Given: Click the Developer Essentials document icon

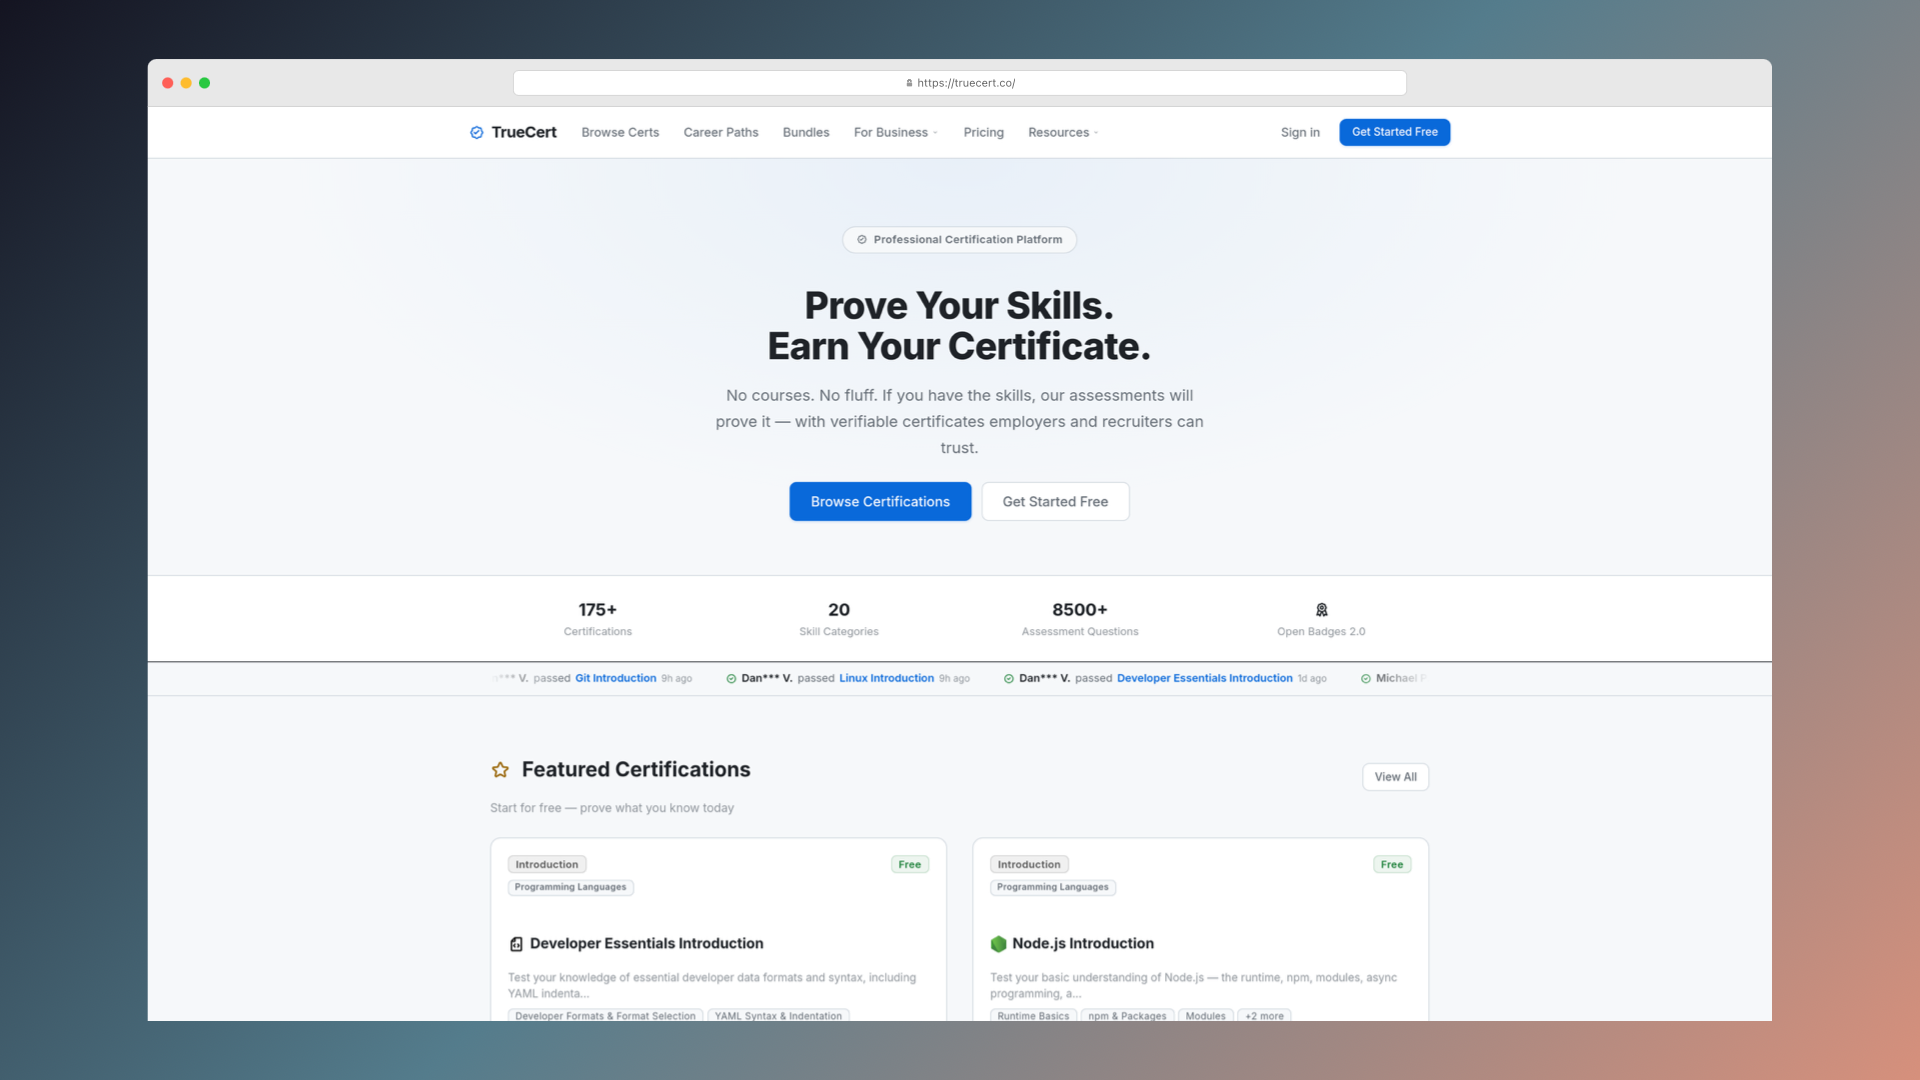Looking at the screenshot, I should (x=516, y=944).
